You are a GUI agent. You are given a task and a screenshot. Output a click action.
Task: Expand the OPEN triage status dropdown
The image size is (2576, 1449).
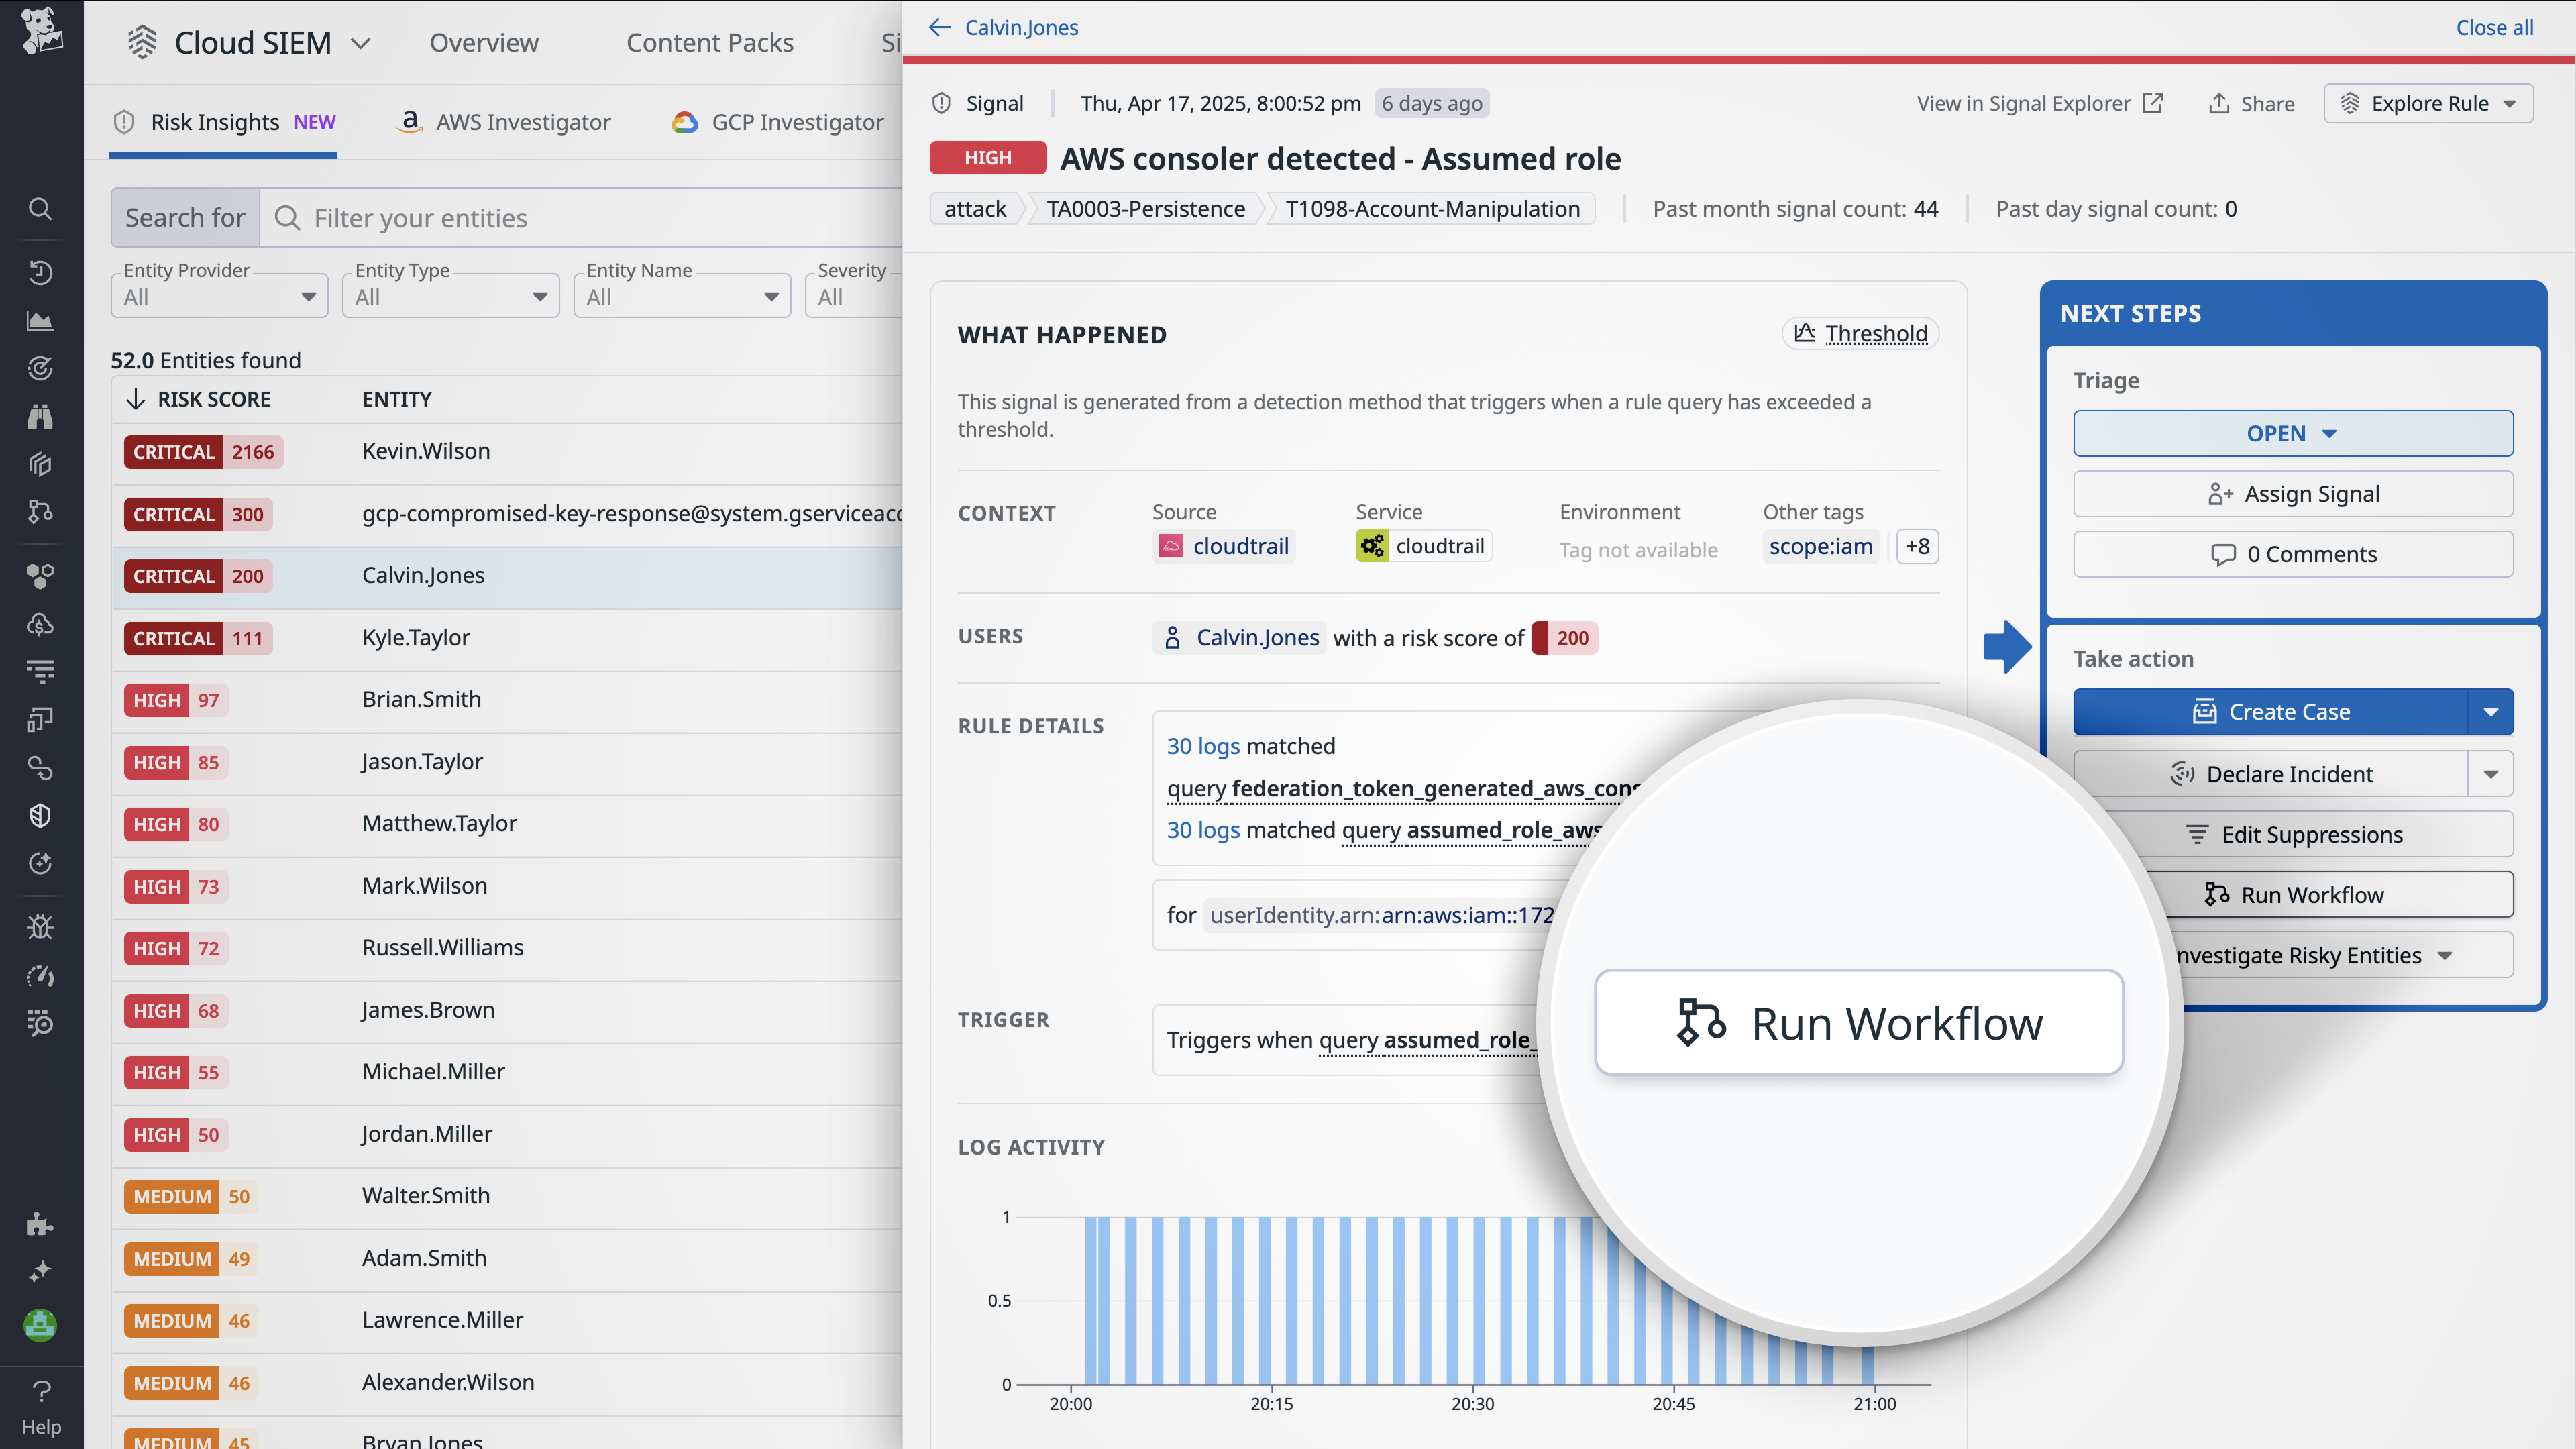(2292, 433)
